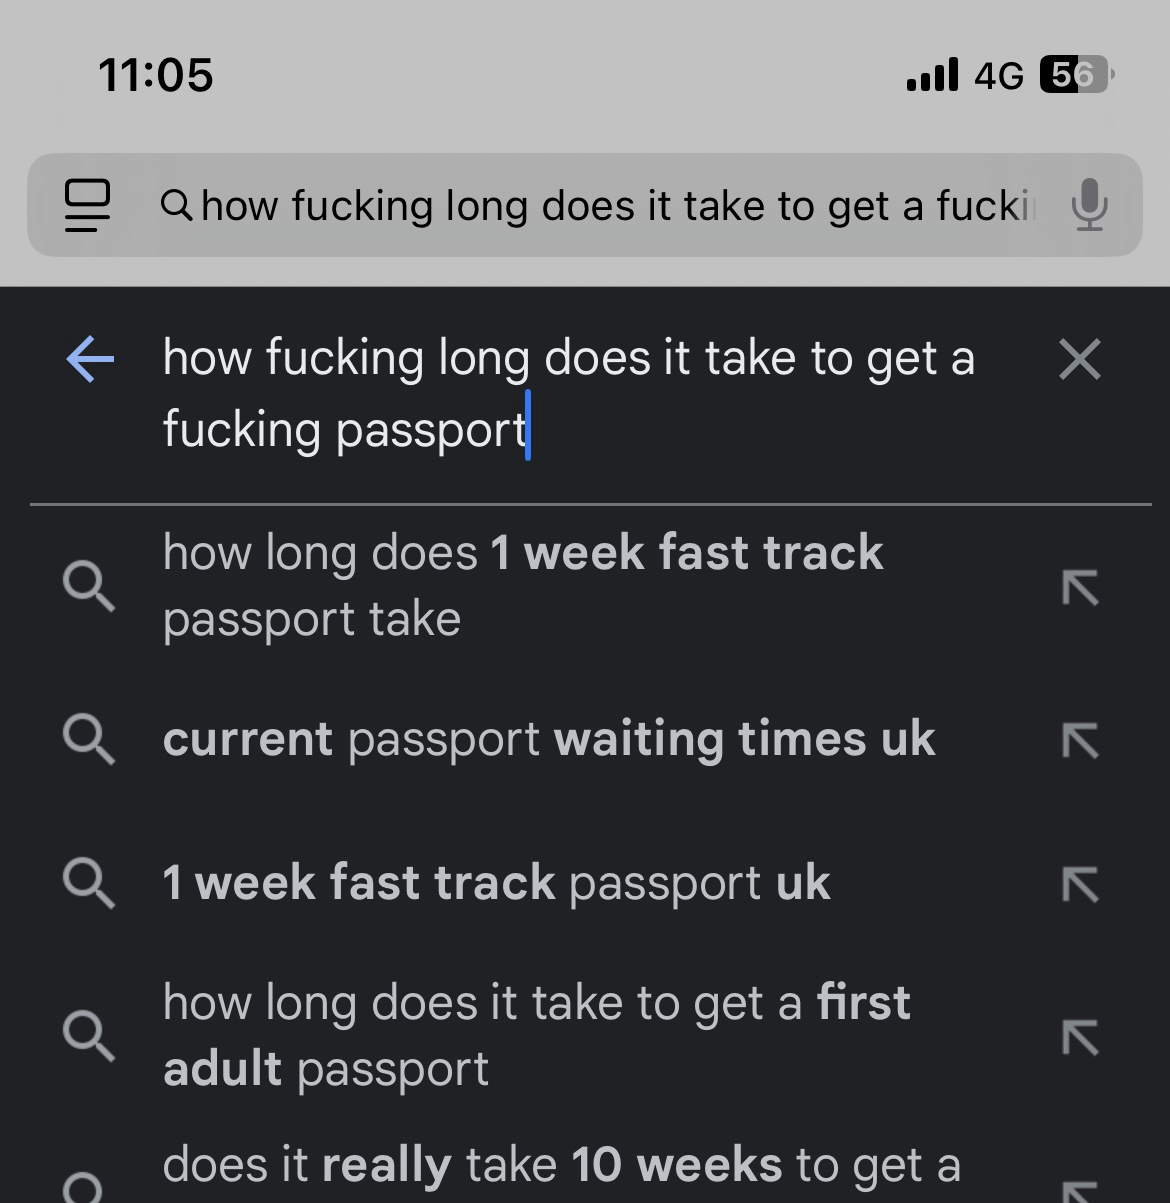The image size is (1170, 1203).
Task: Insert 'current passport waiting times uk' via arrow icon
Action: click(1080, 741)
